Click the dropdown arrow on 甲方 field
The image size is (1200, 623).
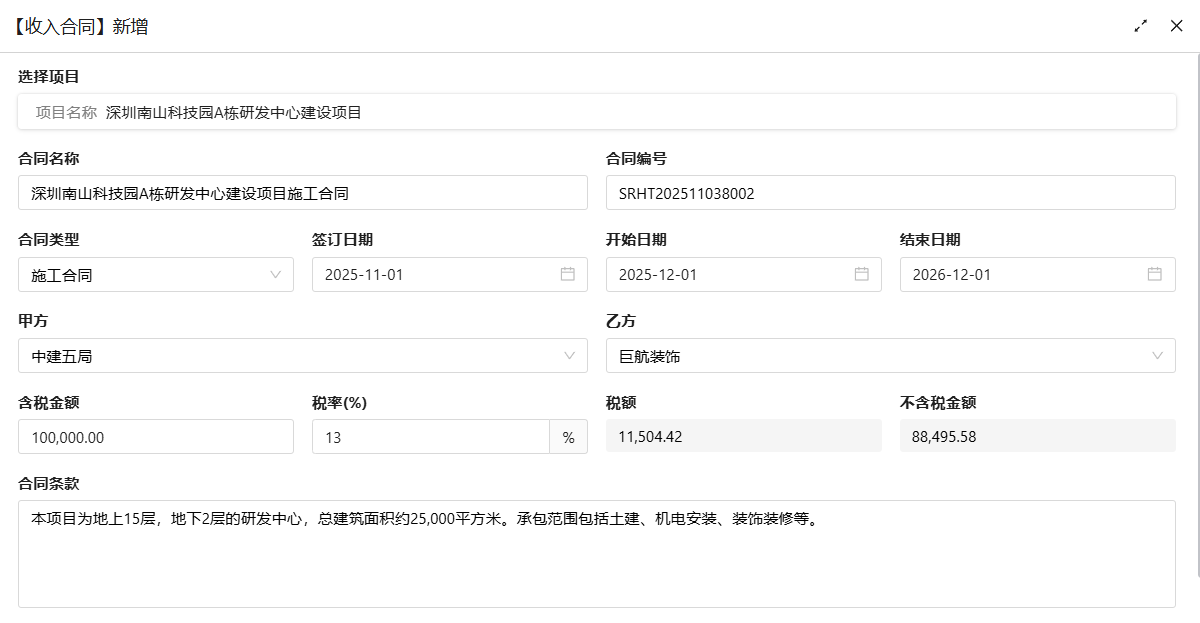tap(571, 355)
